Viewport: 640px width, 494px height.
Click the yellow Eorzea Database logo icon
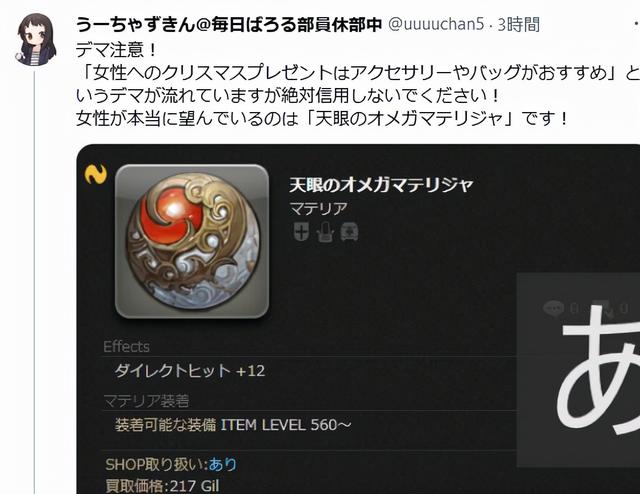96,174
